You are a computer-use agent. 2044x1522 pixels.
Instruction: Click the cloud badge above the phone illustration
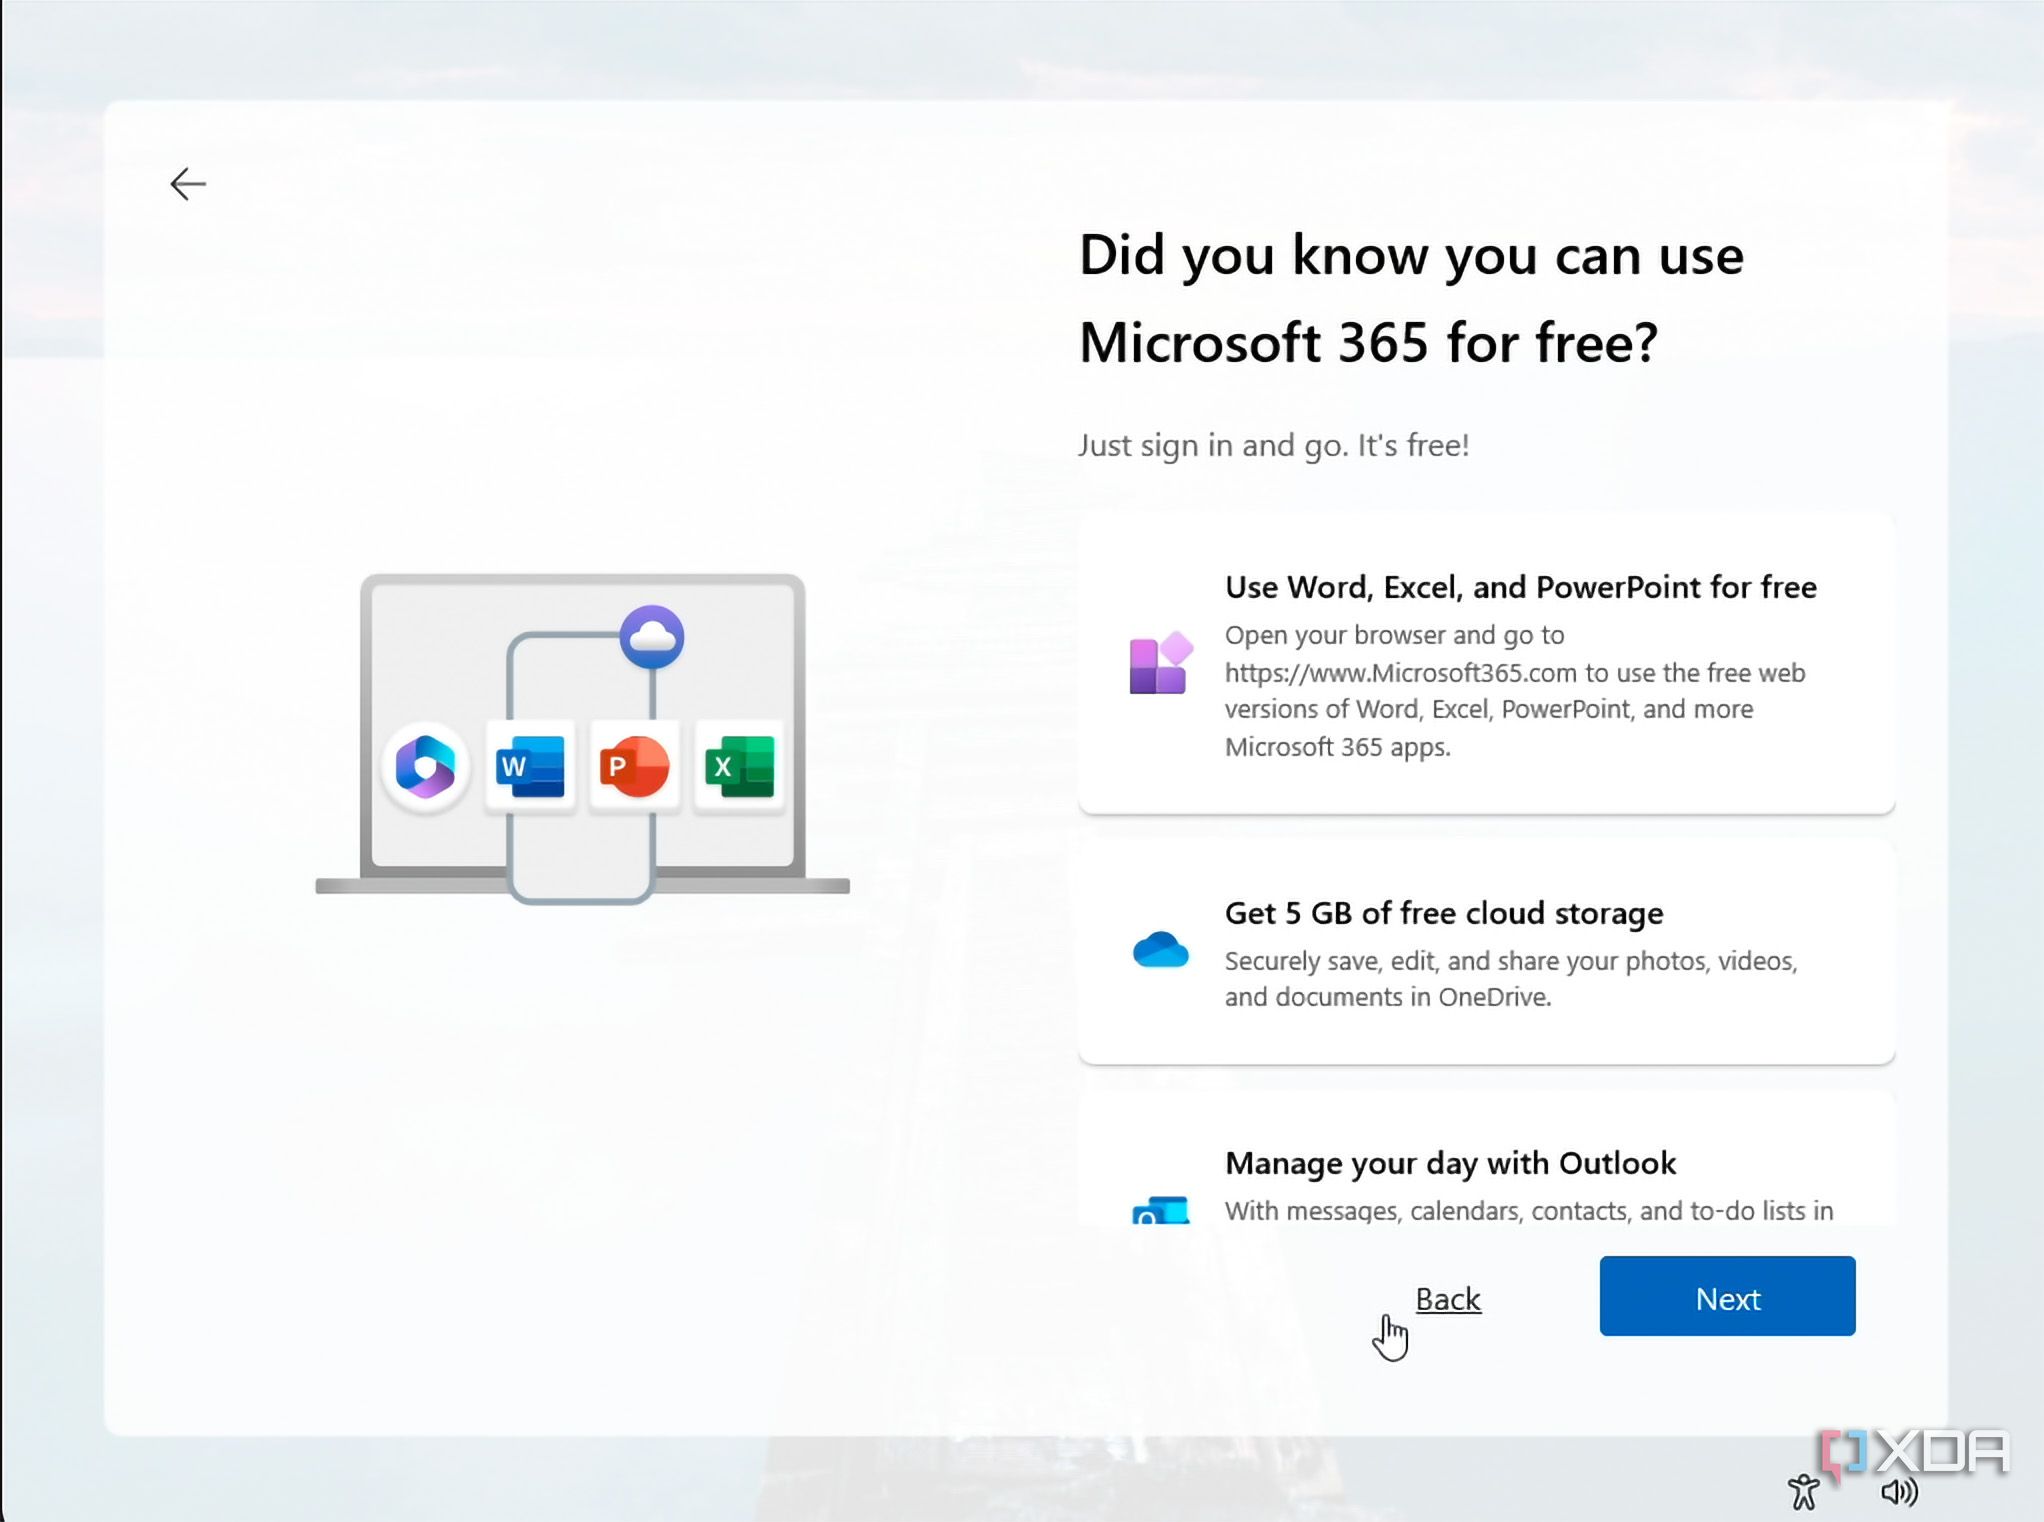pyautogui.click(x=652, y=637)
